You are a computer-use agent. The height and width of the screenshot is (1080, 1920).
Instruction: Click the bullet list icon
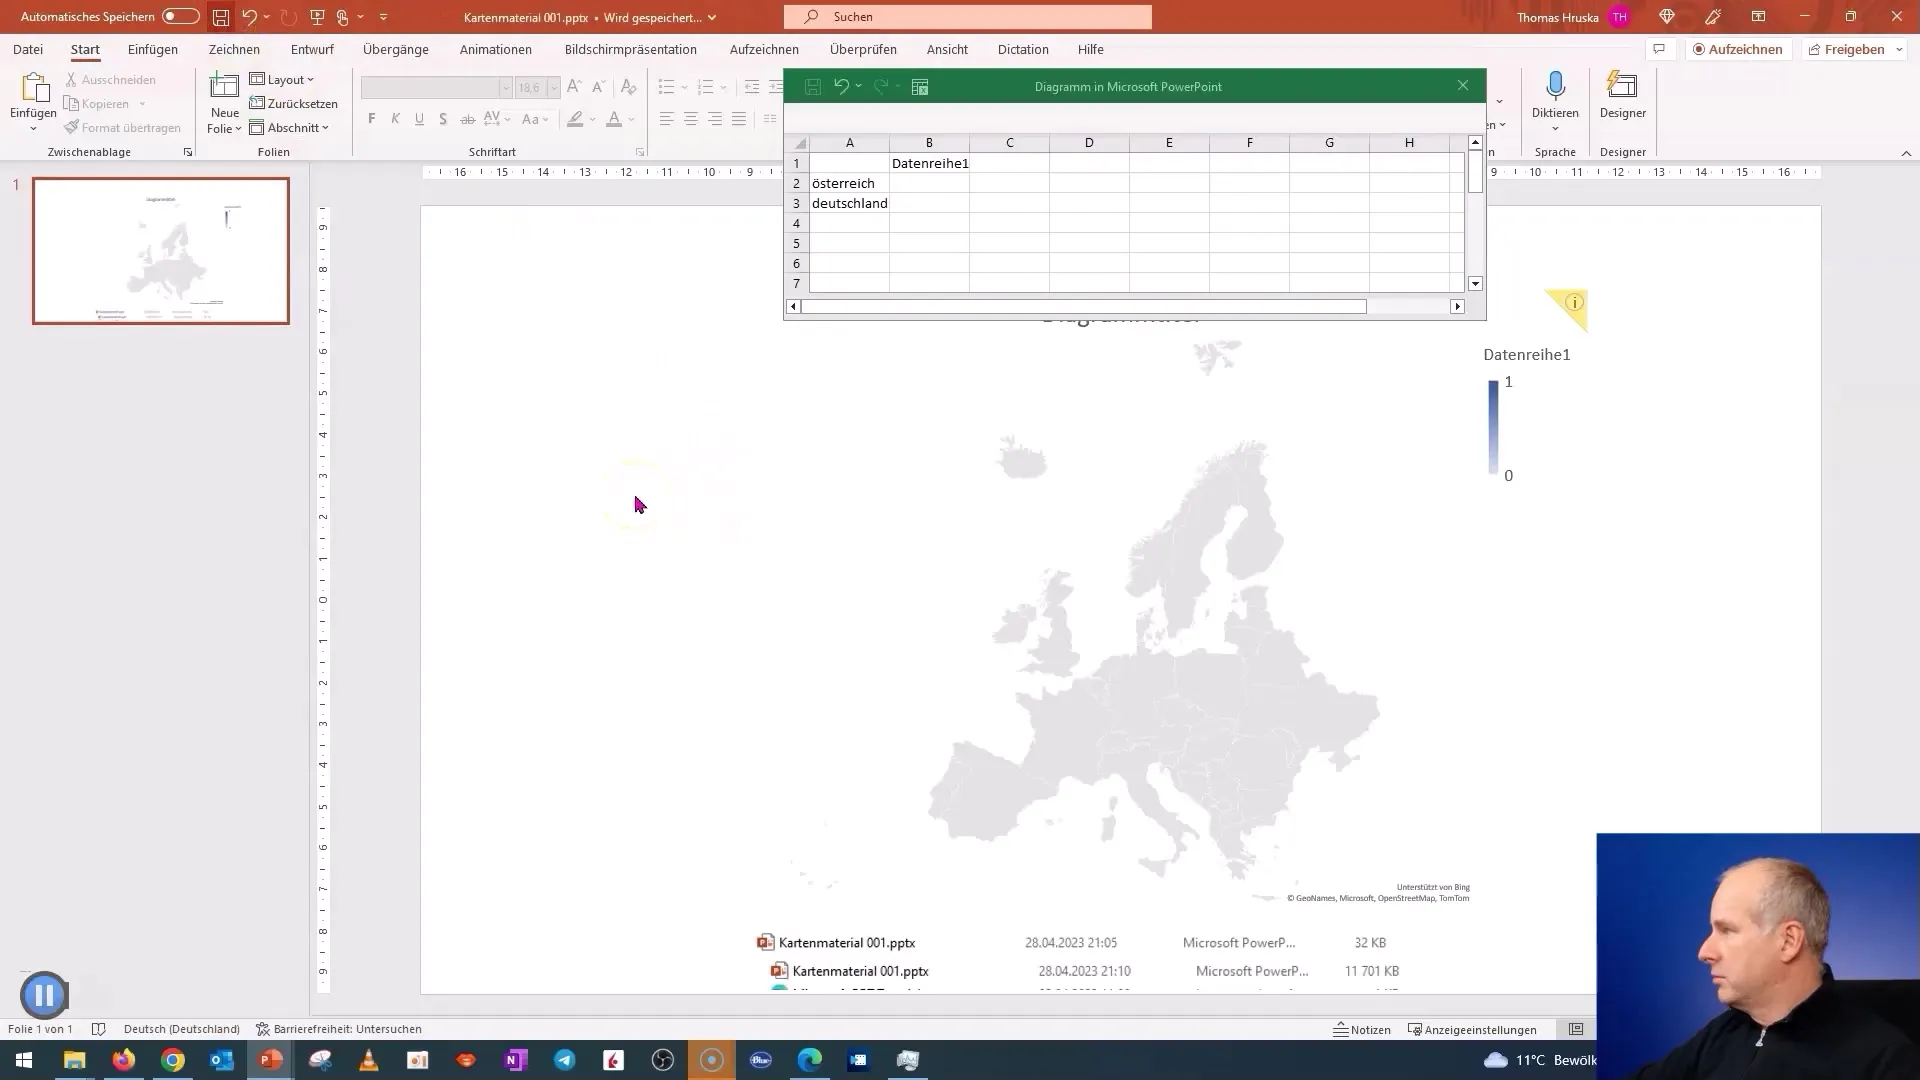click(667, 88)
